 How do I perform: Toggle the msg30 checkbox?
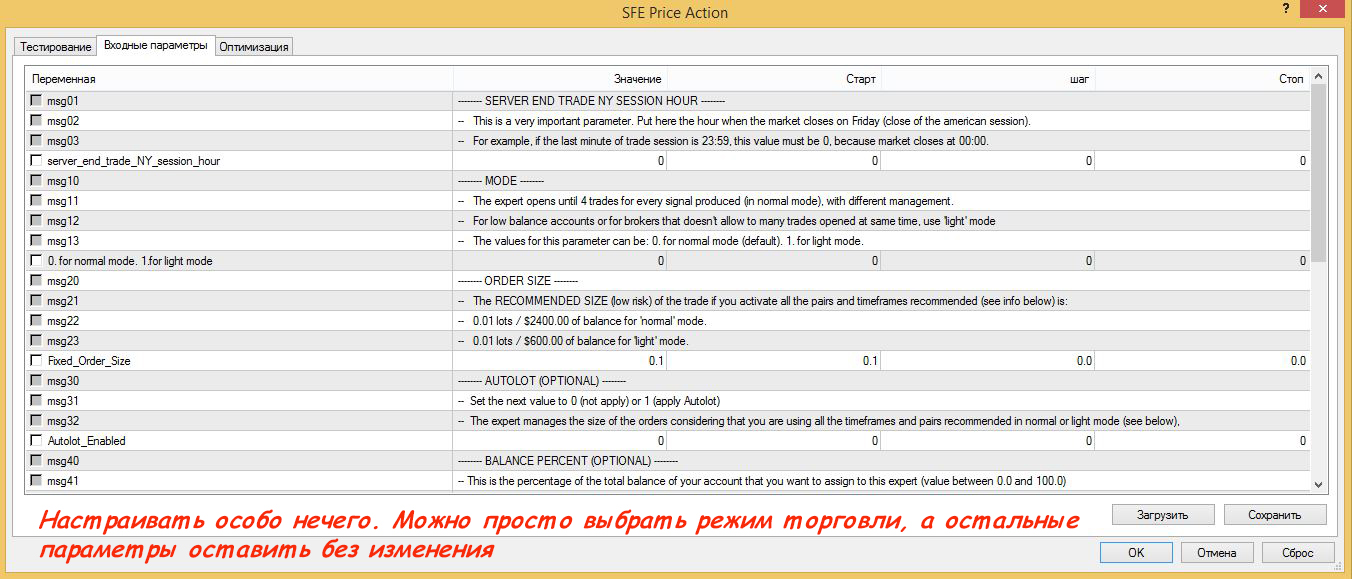pyautogui.click(x=37, y=381)
